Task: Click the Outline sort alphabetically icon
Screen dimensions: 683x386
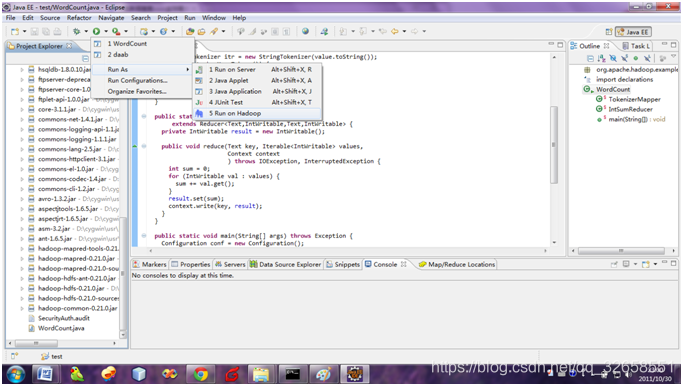Action: (x=601, y=58)
